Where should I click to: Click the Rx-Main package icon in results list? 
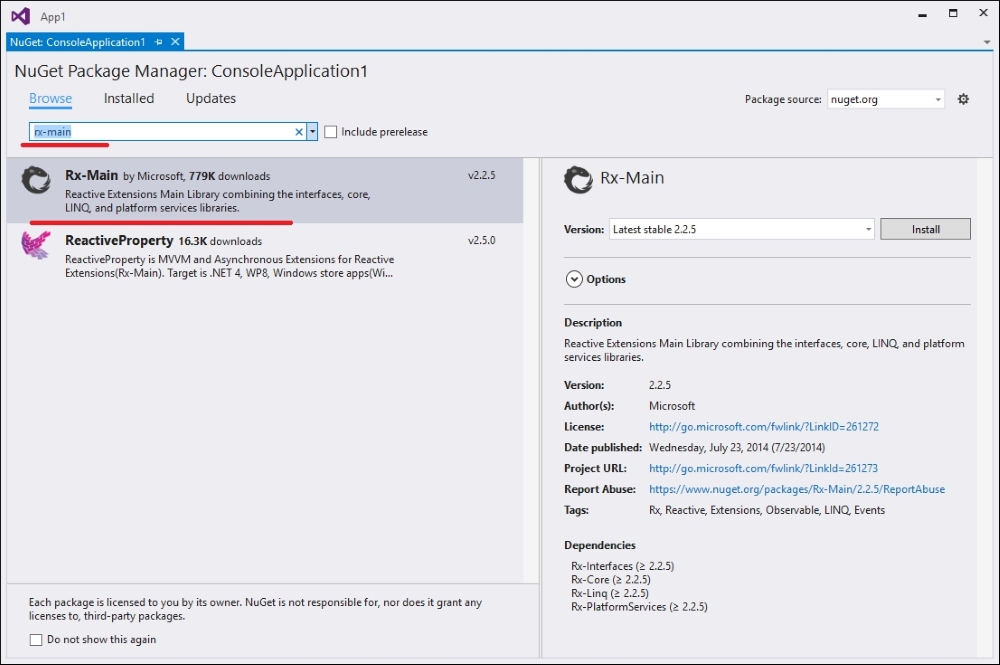pyautogui.click(x=36, y=180)
